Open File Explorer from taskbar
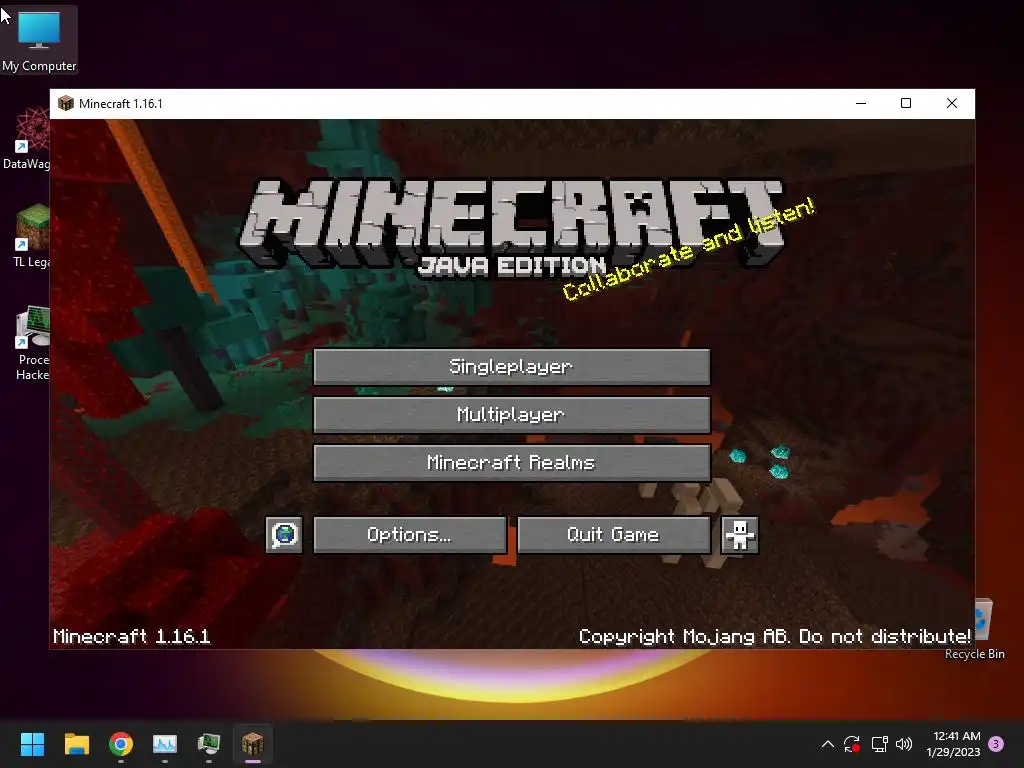1024x768 pixels. (76, 744)
